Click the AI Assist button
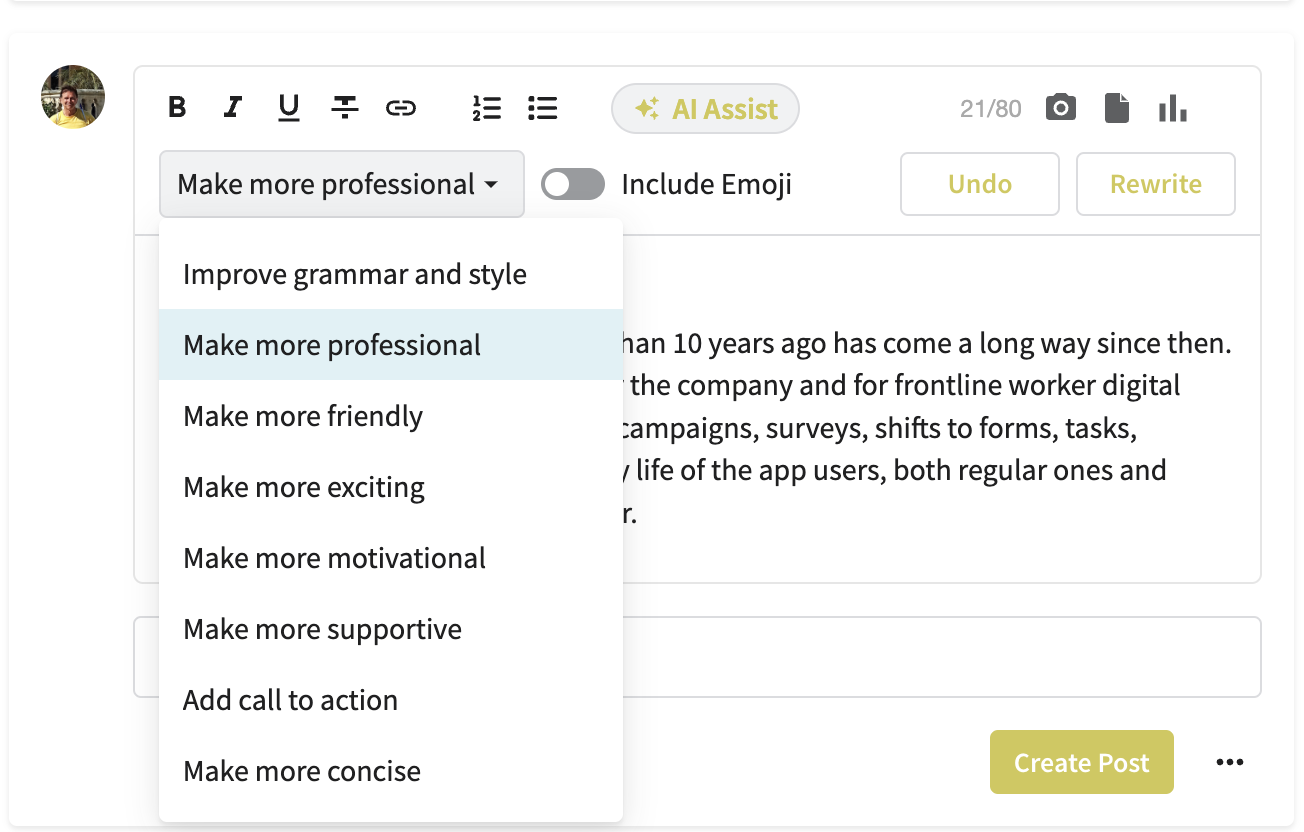Viewport: 1304px width, 832px height. pos(706,109)
